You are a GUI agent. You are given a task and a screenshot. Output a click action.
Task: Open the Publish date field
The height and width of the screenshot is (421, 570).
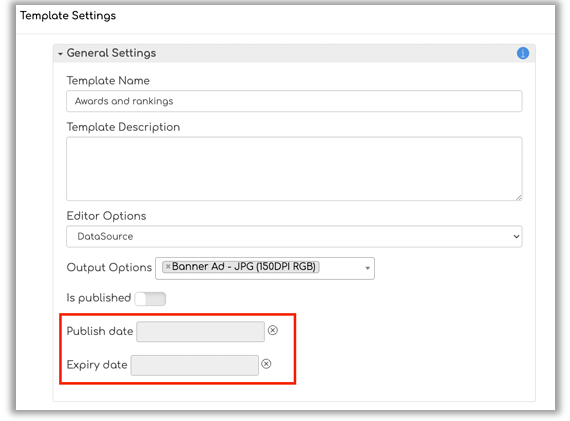(x=200, y=331)
